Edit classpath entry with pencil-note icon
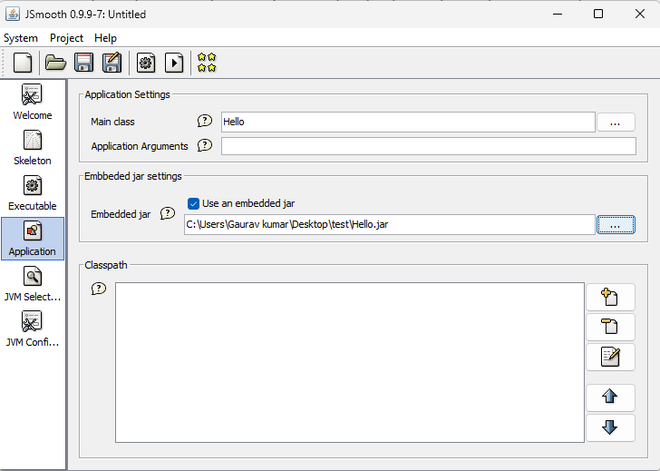Viewport: 660px width, 471px height. click(610, 357)
